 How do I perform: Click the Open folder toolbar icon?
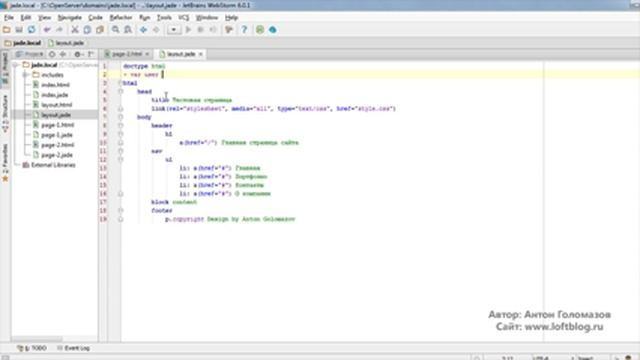[7, 30]
